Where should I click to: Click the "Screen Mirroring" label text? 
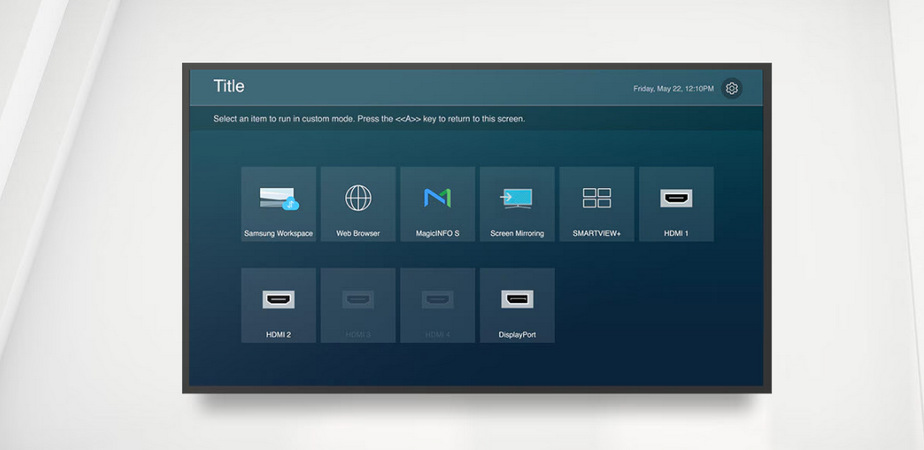click(517, 234)
